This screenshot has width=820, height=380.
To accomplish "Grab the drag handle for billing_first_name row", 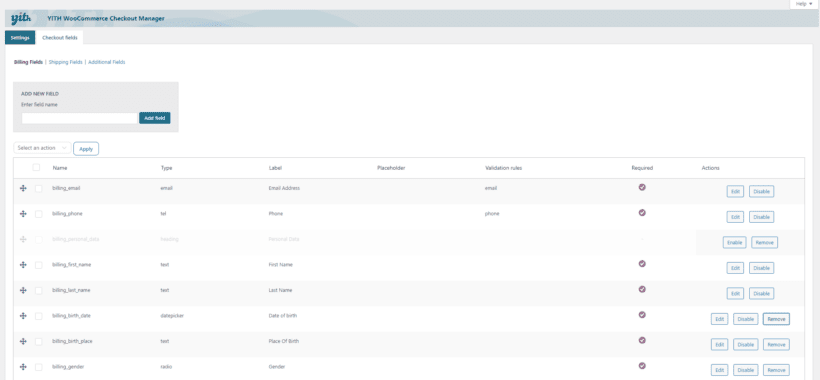I will pos(23,265).
